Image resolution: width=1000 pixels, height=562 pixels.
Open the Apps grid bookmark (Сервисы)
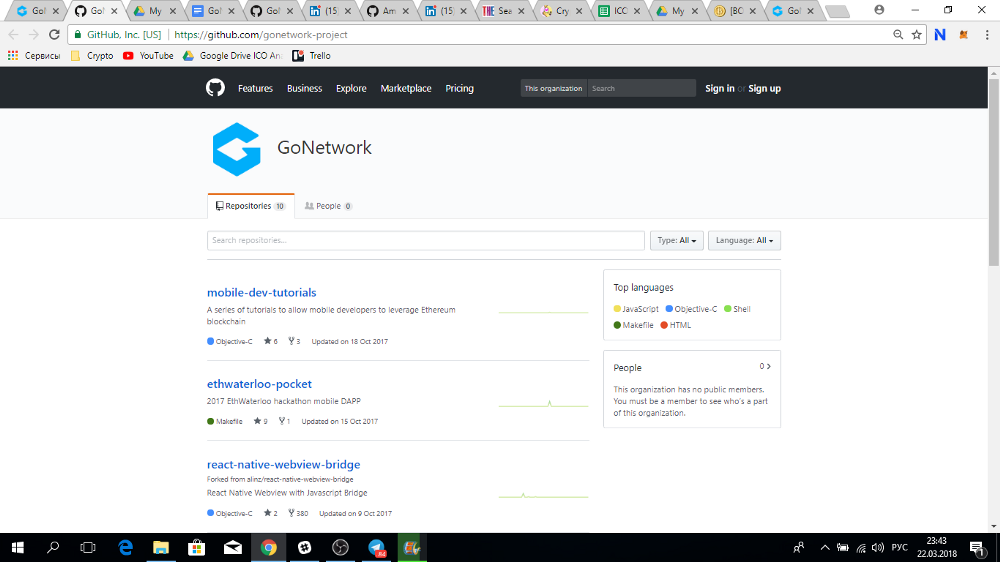point(34,55)
